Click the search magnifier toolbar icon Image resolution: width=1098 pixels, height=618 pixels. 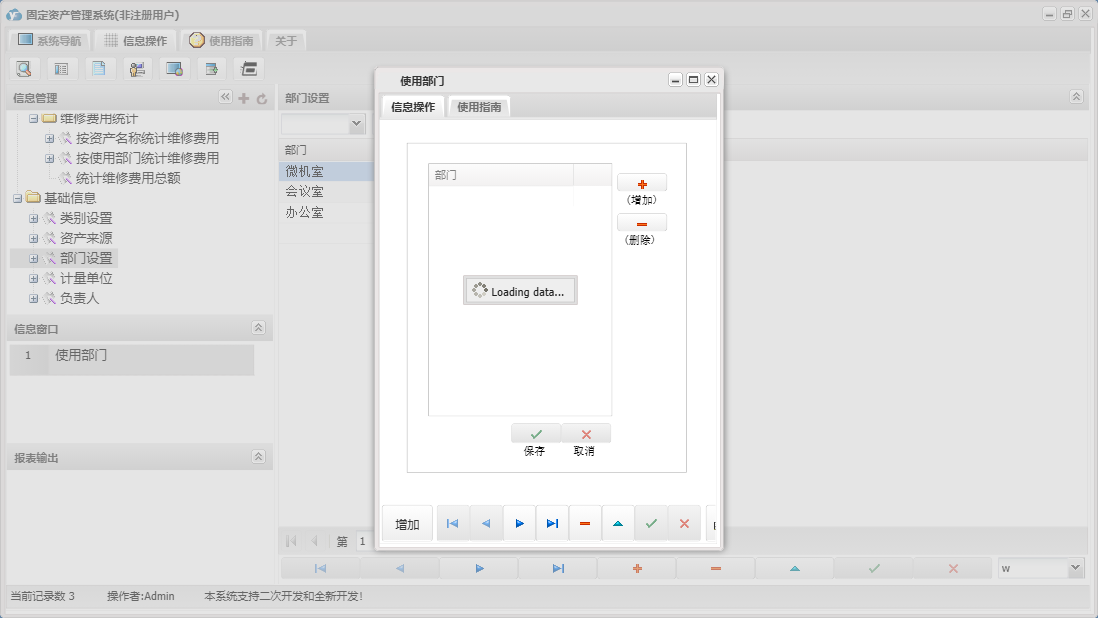(x=24, y=69)
